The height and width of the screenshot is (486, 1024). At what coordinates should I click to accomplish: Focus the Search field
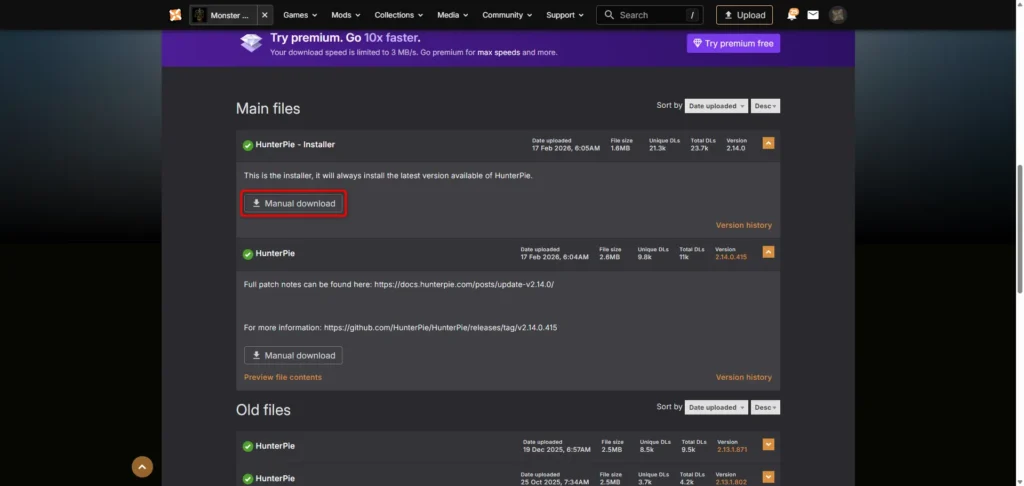[650, 15]
